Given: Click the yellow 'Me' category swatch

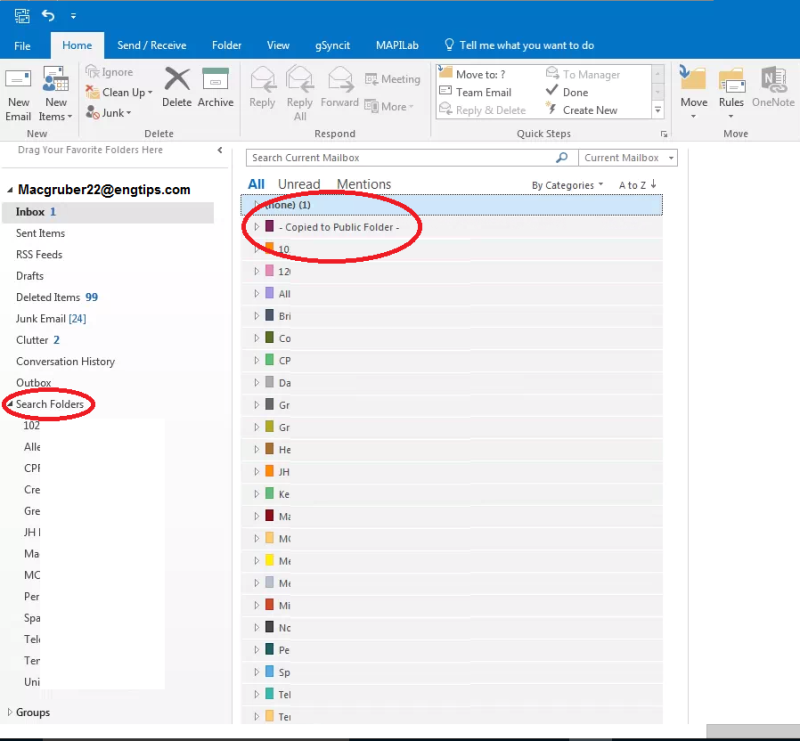Looking at the screenshot, I should [269, 560].
